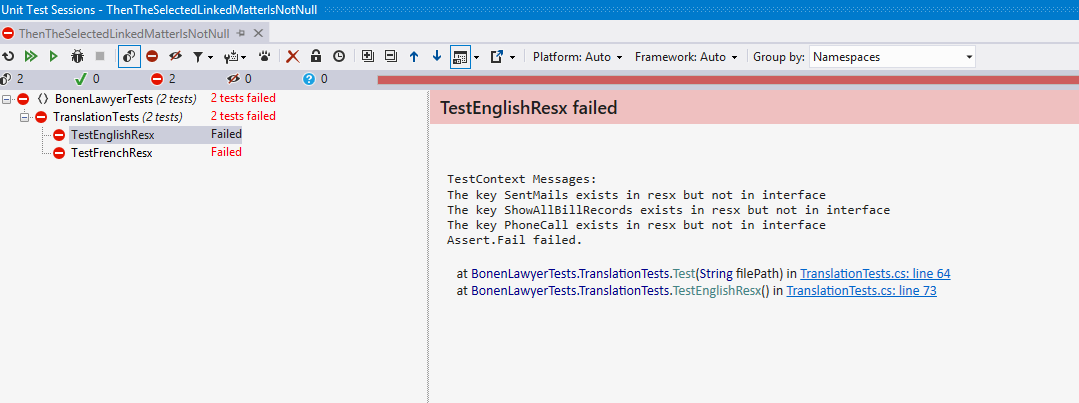Click TestEnglishResx method in stack trace

[716, 290]
